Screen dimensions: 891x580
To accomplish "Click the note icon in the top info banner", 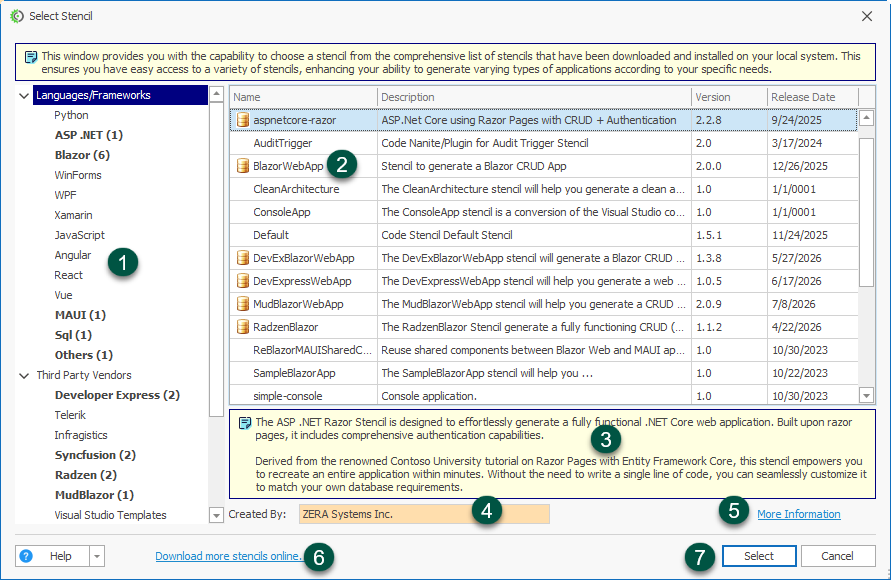I will [31, 57].
